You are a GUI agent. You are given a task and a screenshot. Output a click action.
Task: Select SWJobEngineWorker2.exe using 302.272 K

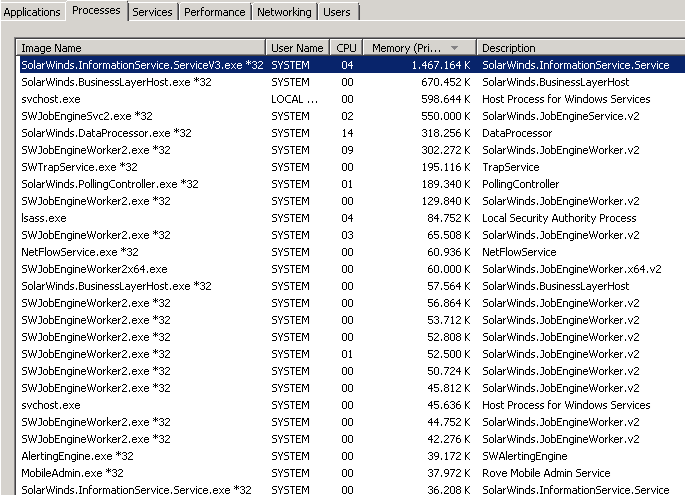351,150
